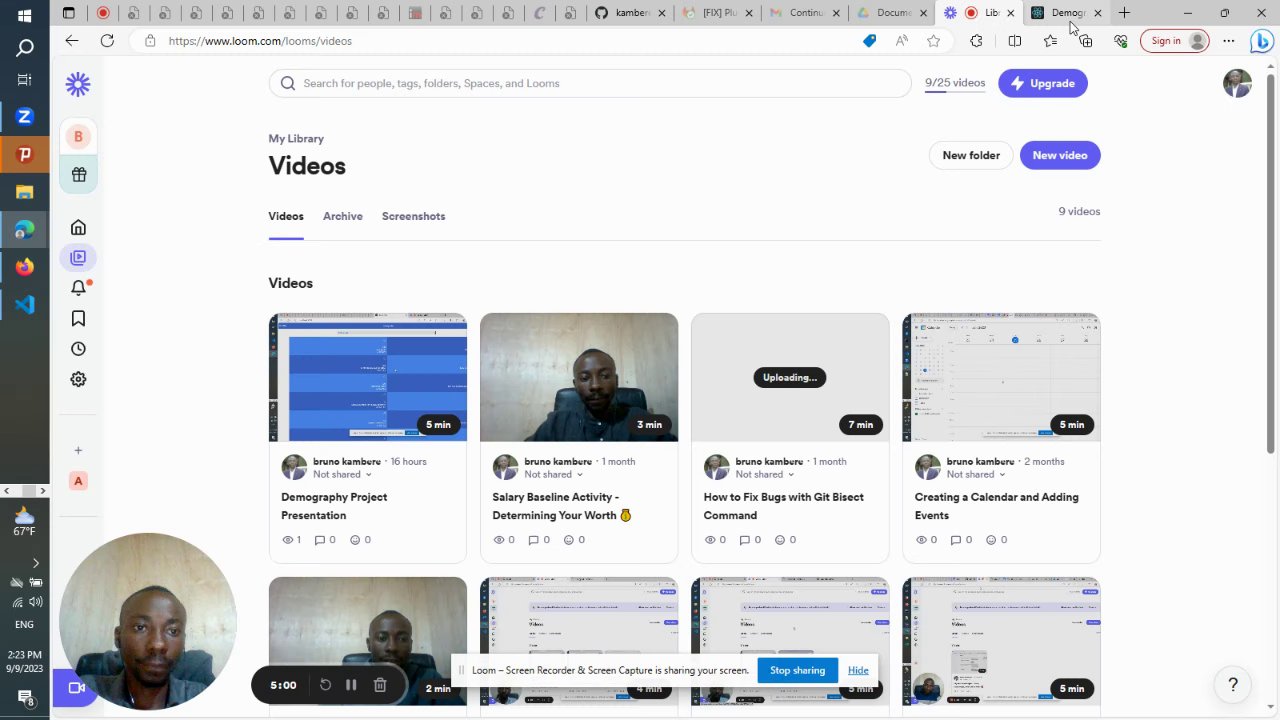Open the profile avatar menu at top right
Screen dimensions: 1280x720
(1237, 83)
